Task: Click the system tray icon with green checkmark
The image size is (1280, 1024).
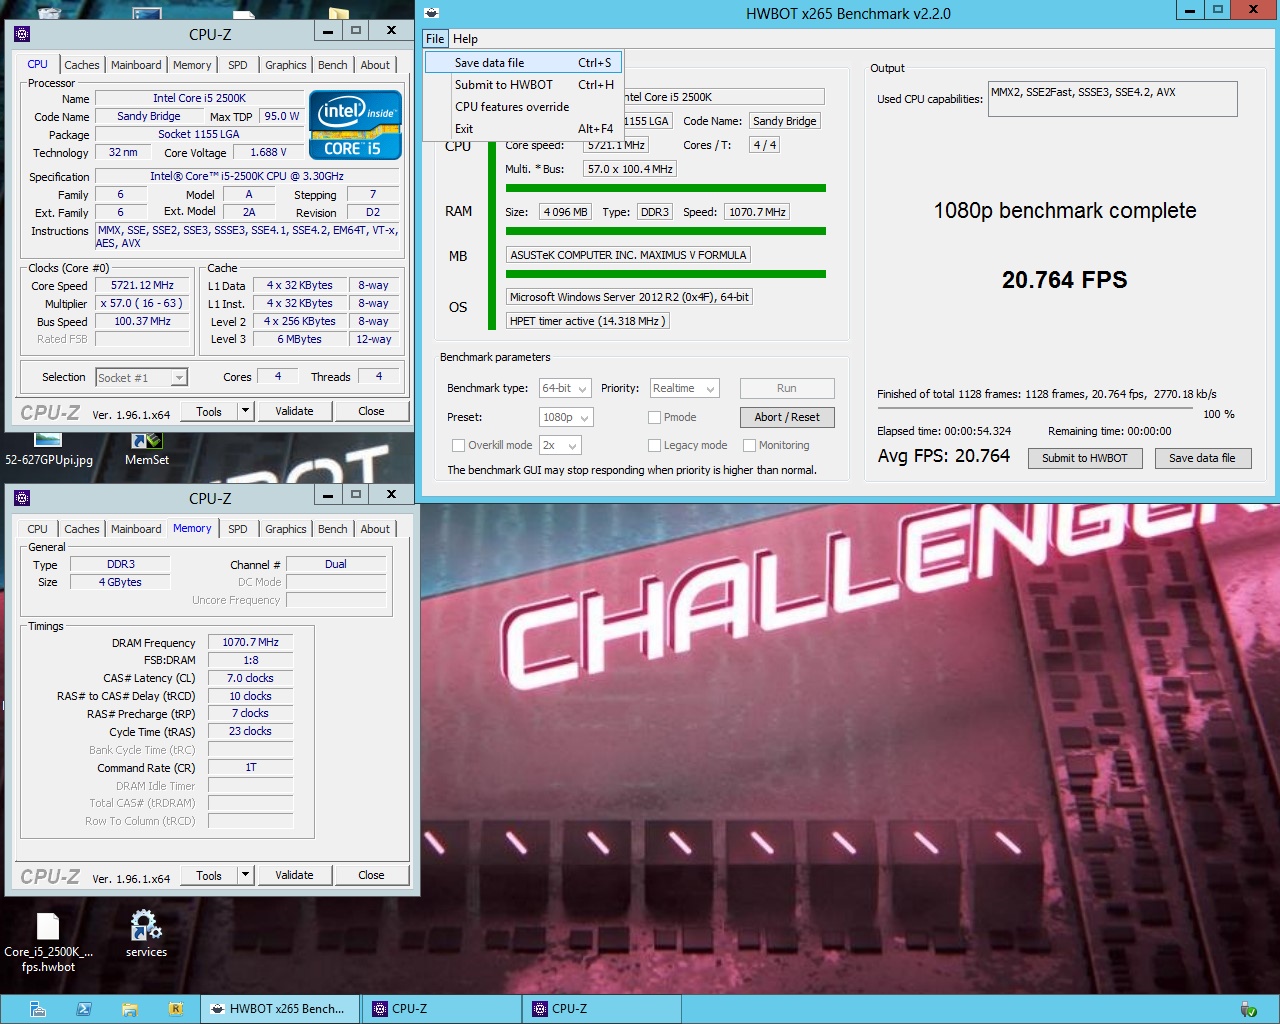Action: (1248, 1009)
